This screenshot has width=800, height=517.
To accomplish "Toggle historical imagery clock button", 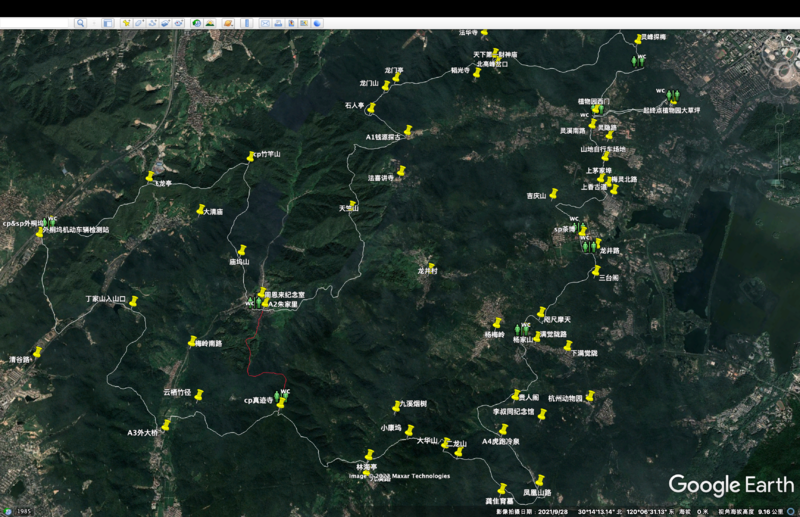I will coord(197,23).
